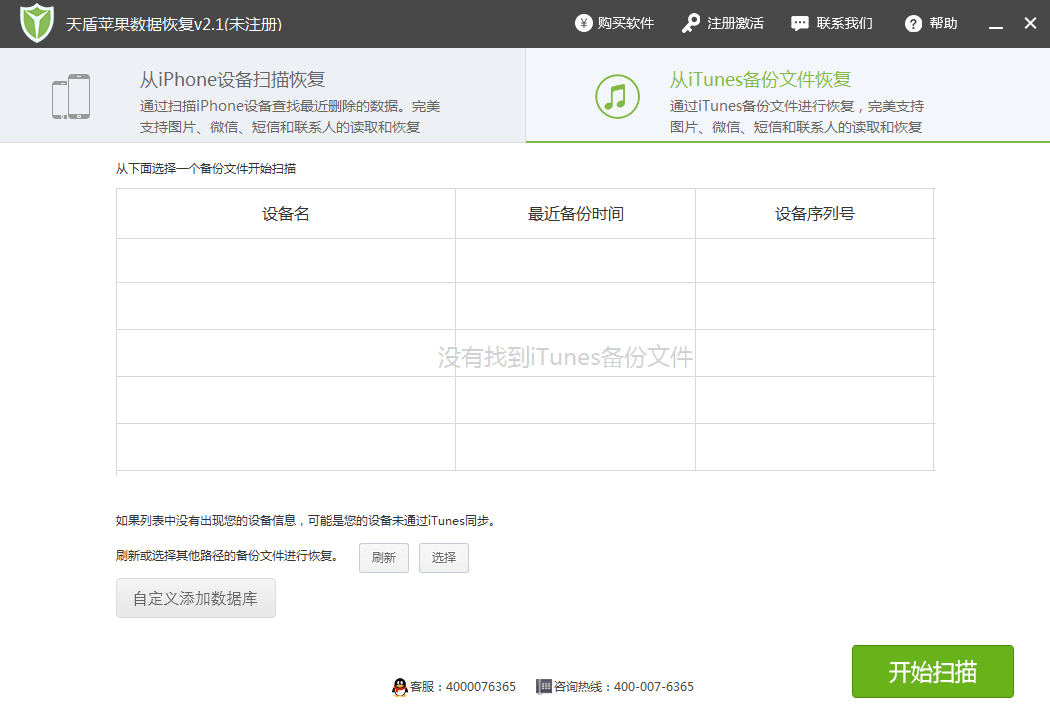This screenshot has height=709, width=1050.
Task: Click the yen coin purchase icon
Action: [583, 23]
